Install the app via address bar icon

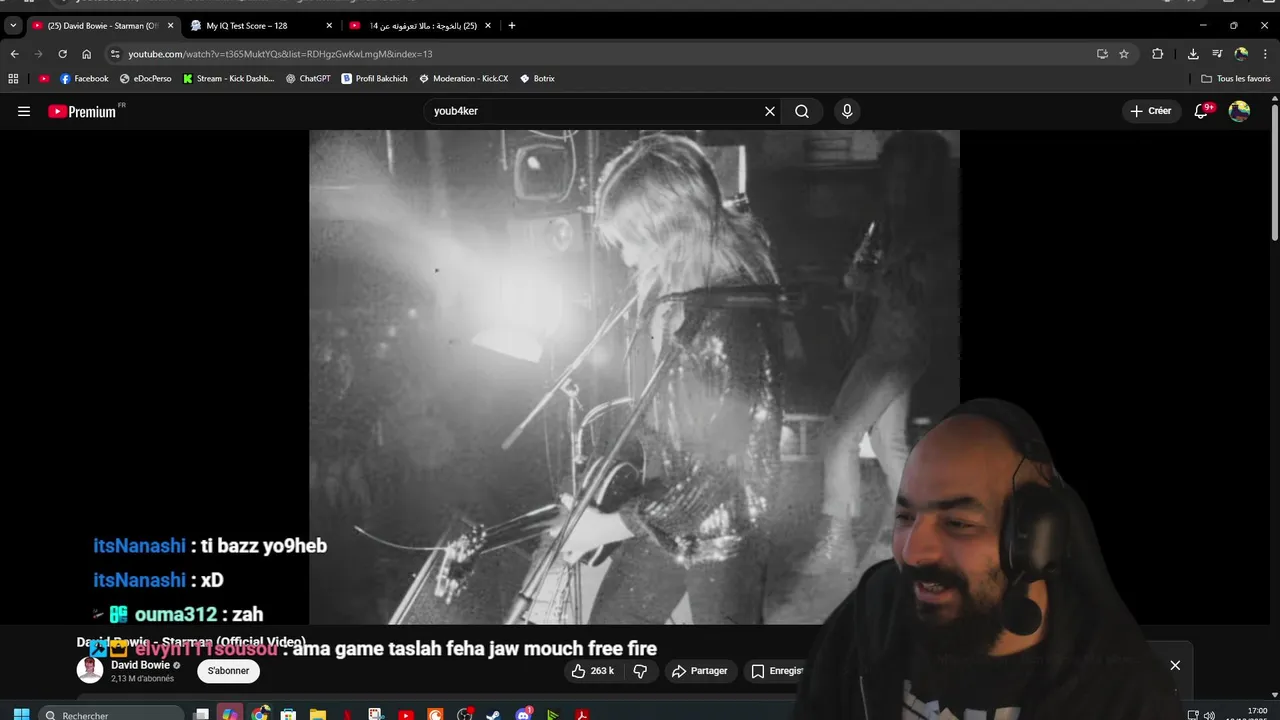point(1102,54)
